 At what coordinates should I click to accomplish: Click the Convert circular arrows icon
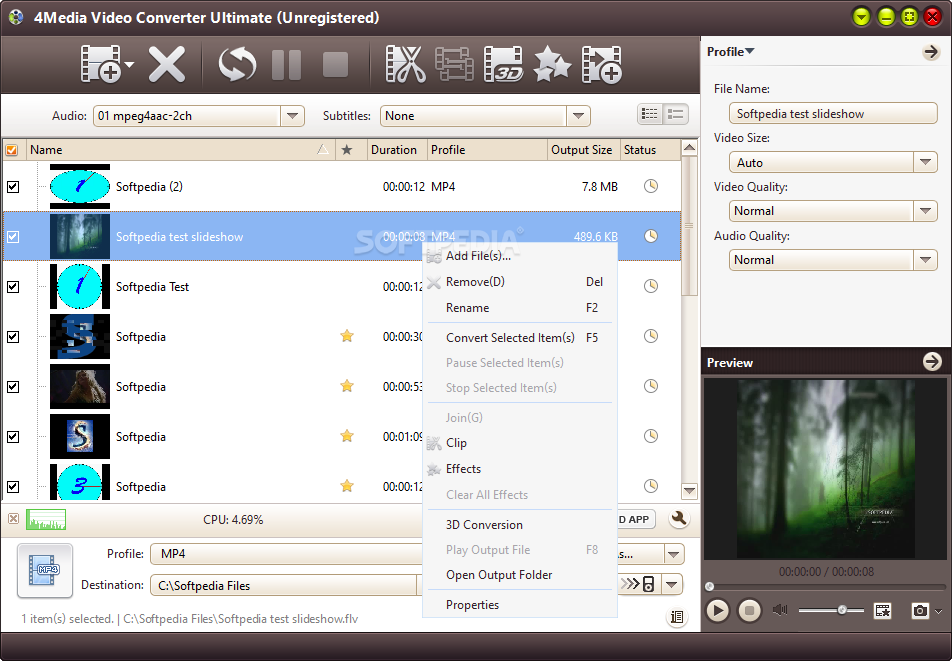pyautogui.click(x=237, y=64)
